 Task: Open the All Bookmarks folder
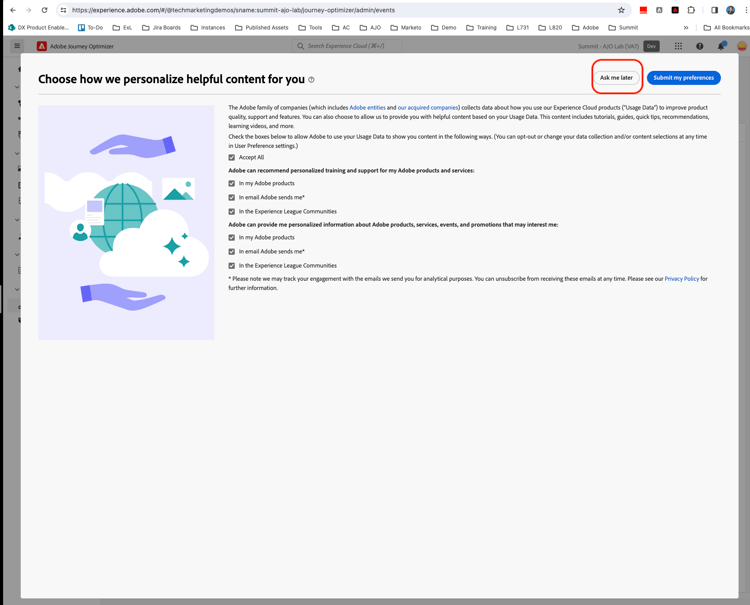pos(726,28)
